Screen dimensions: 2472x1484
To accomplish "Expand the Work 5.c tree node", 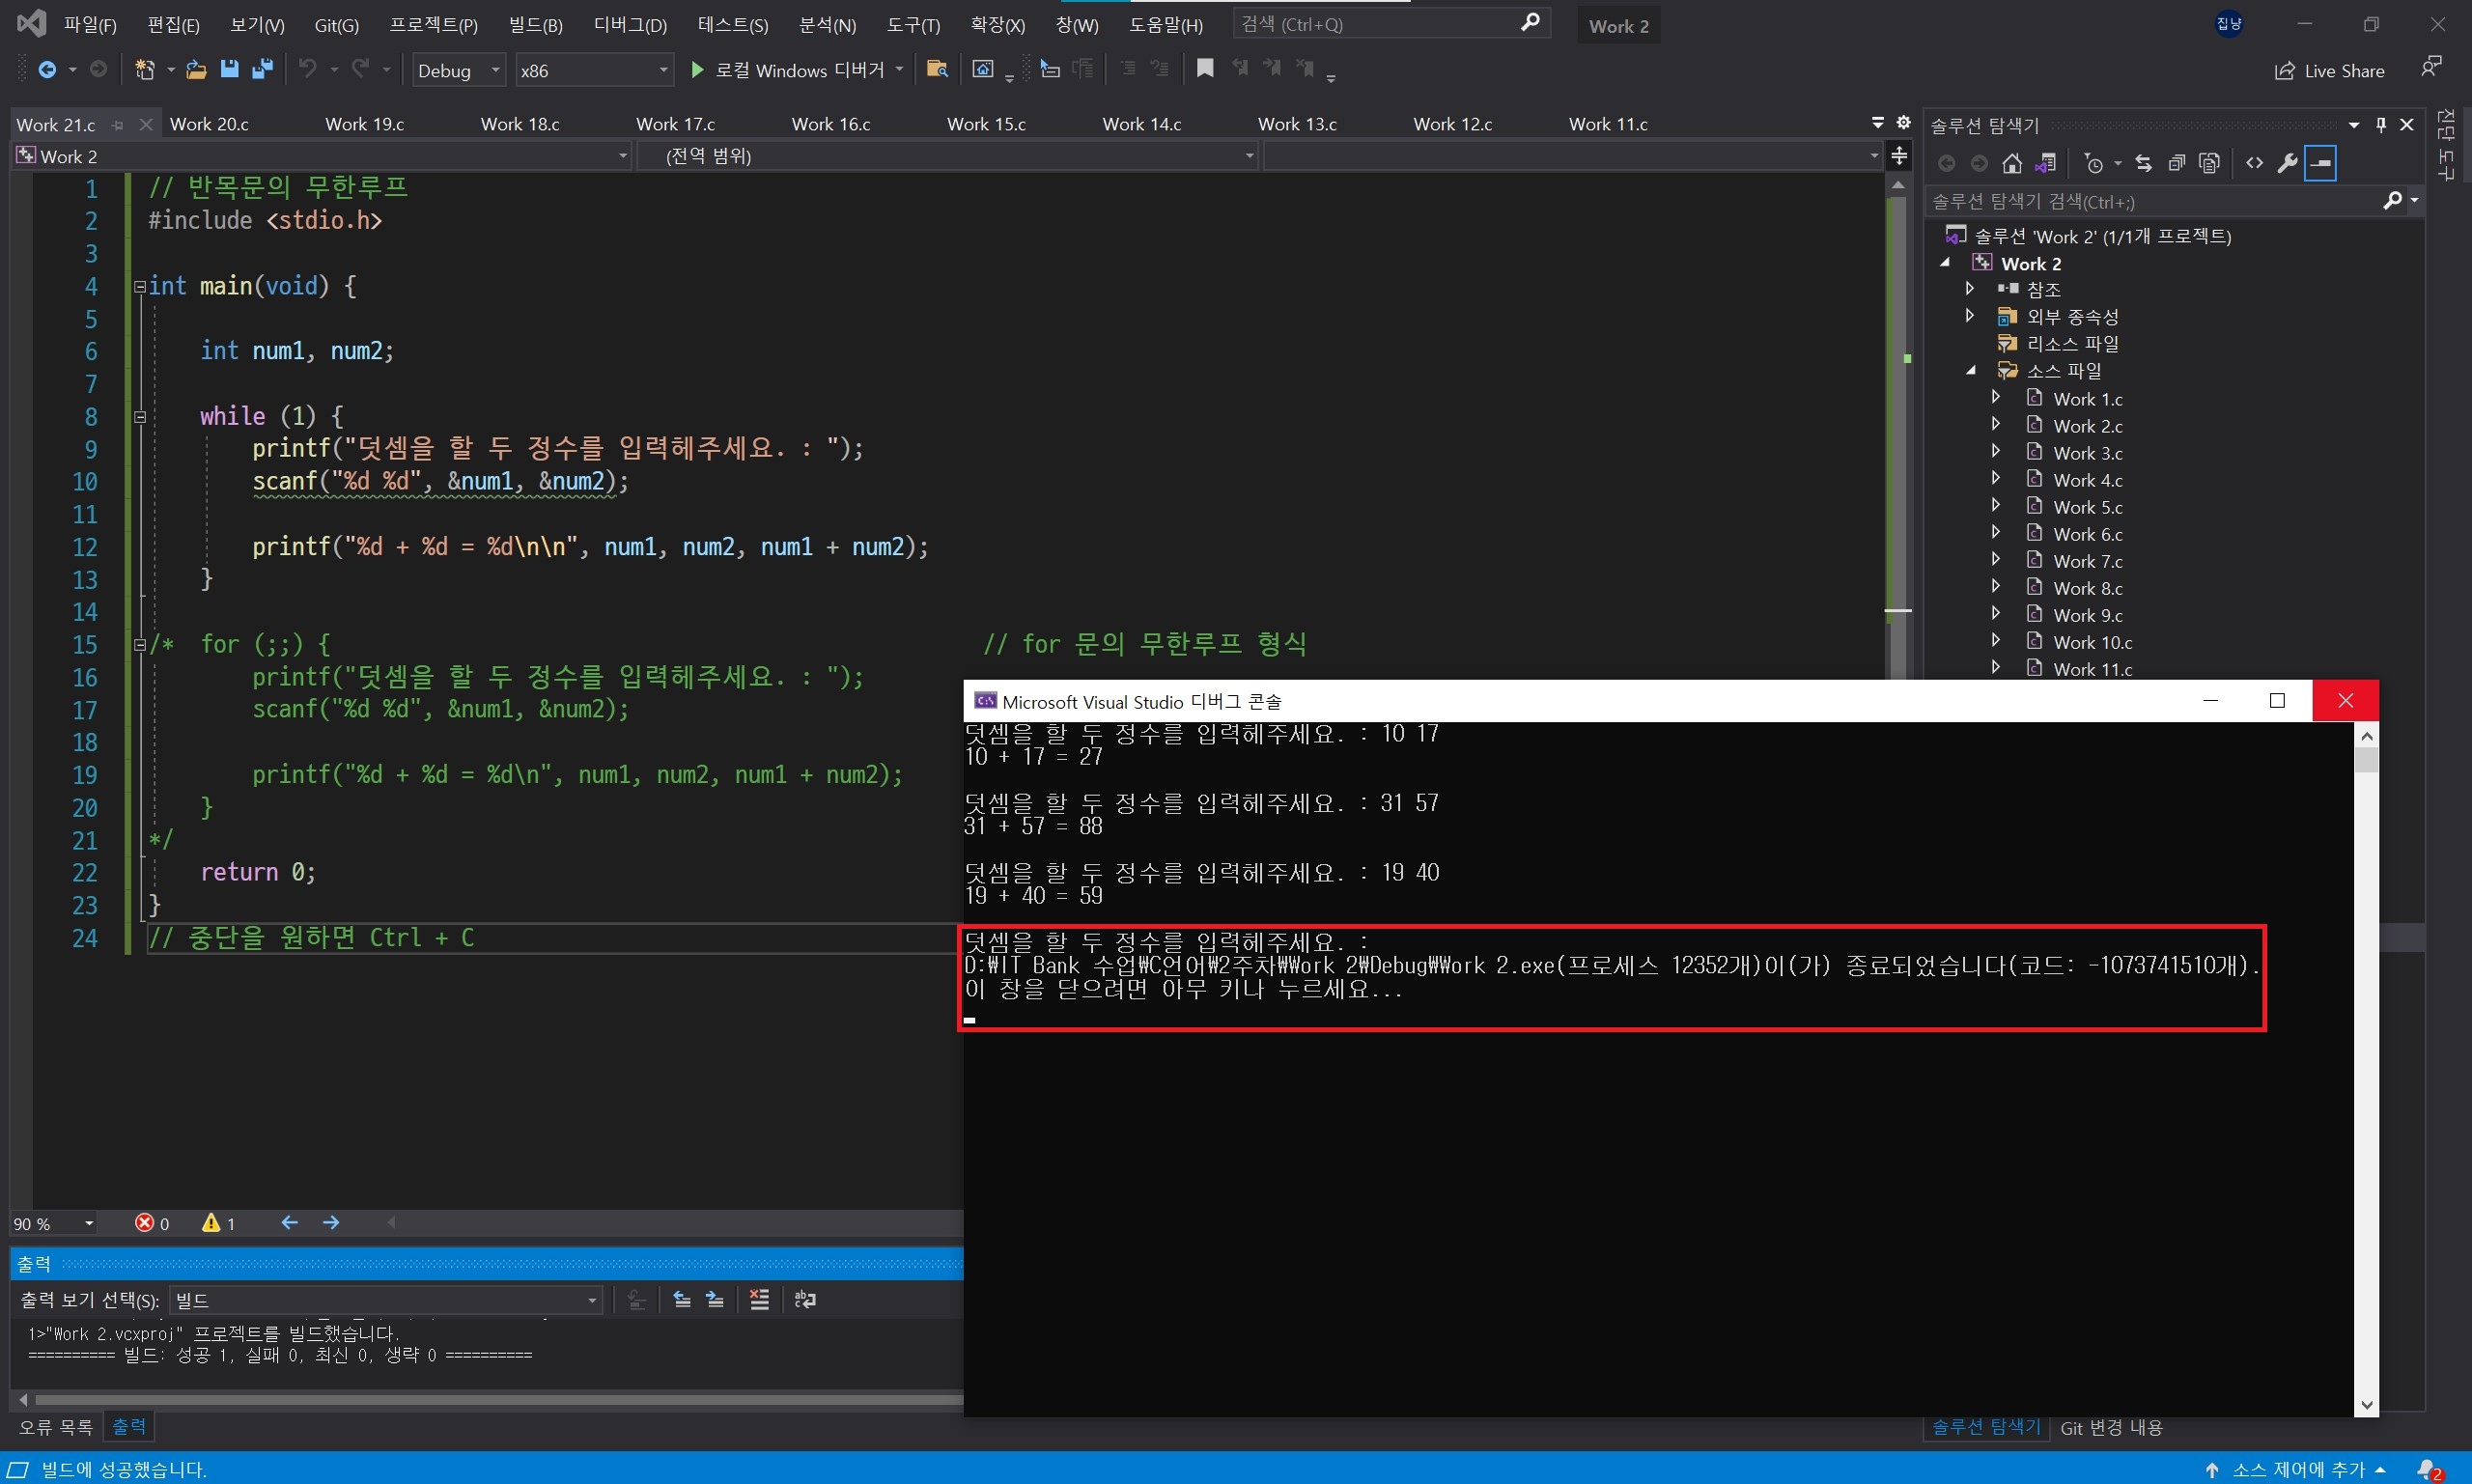I will [1996, 506].
